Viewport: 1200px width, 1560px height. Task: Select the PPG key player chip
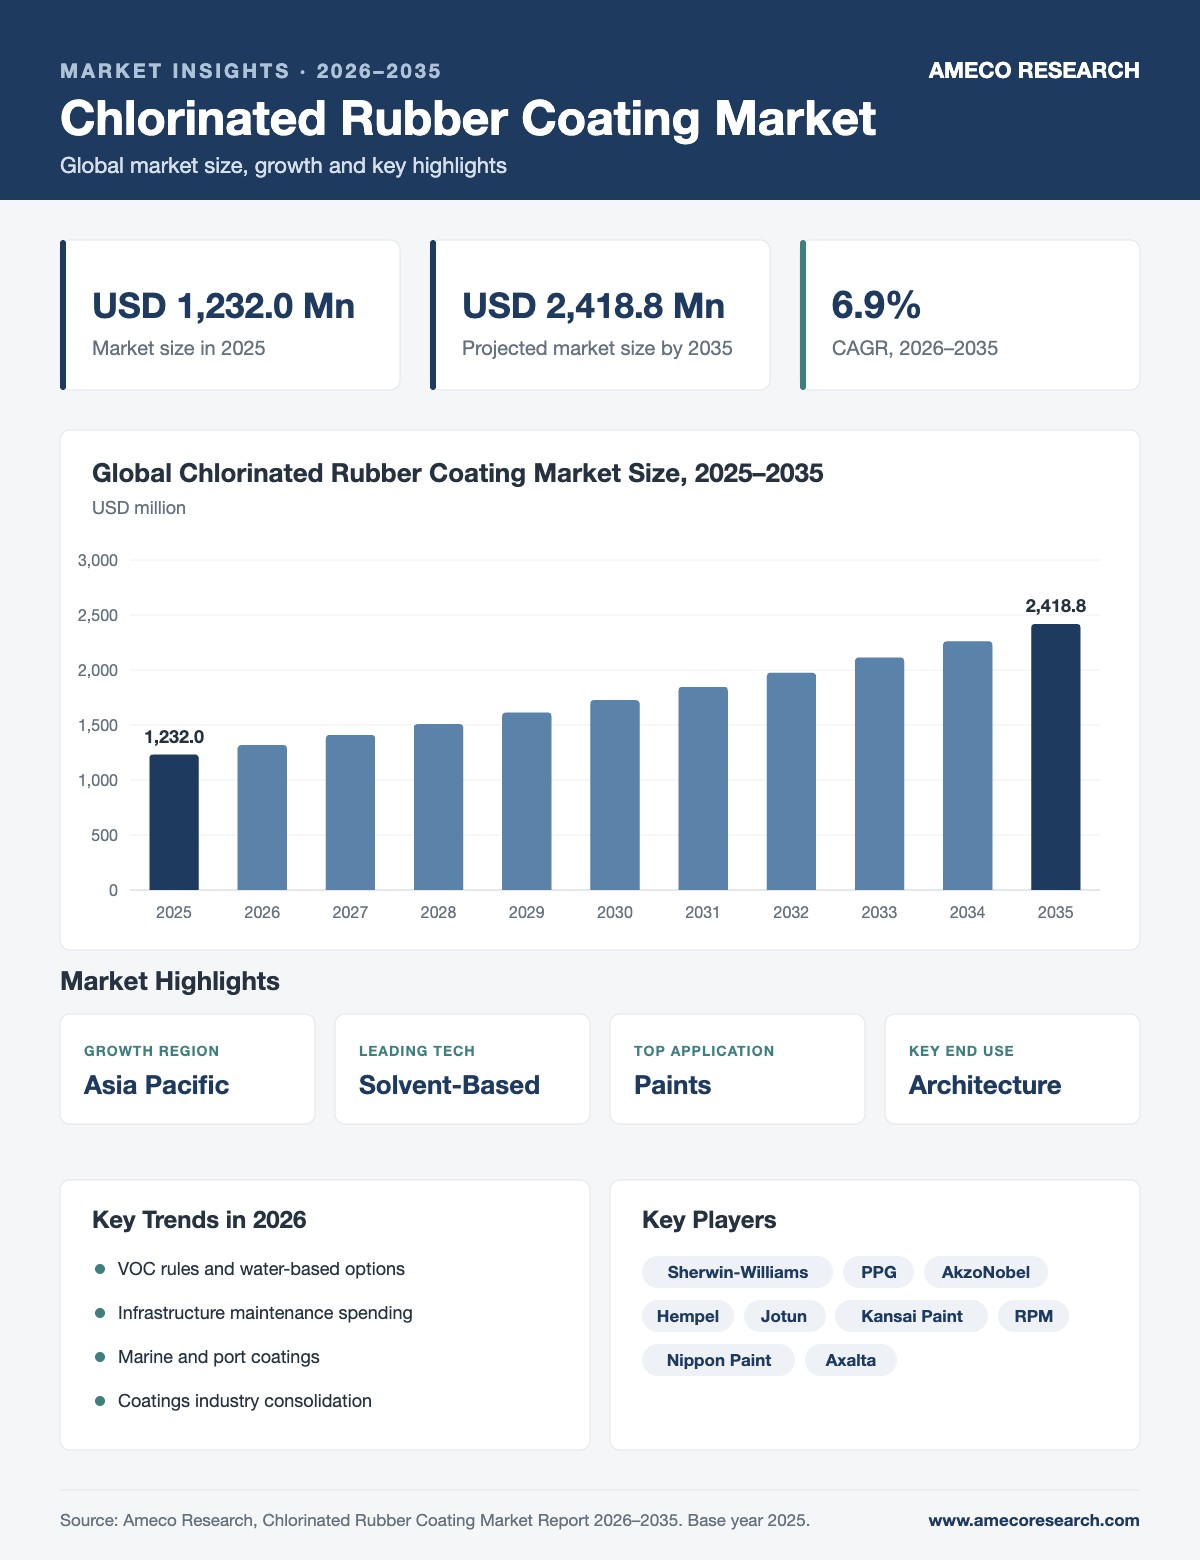click(x=879, y=1272)
